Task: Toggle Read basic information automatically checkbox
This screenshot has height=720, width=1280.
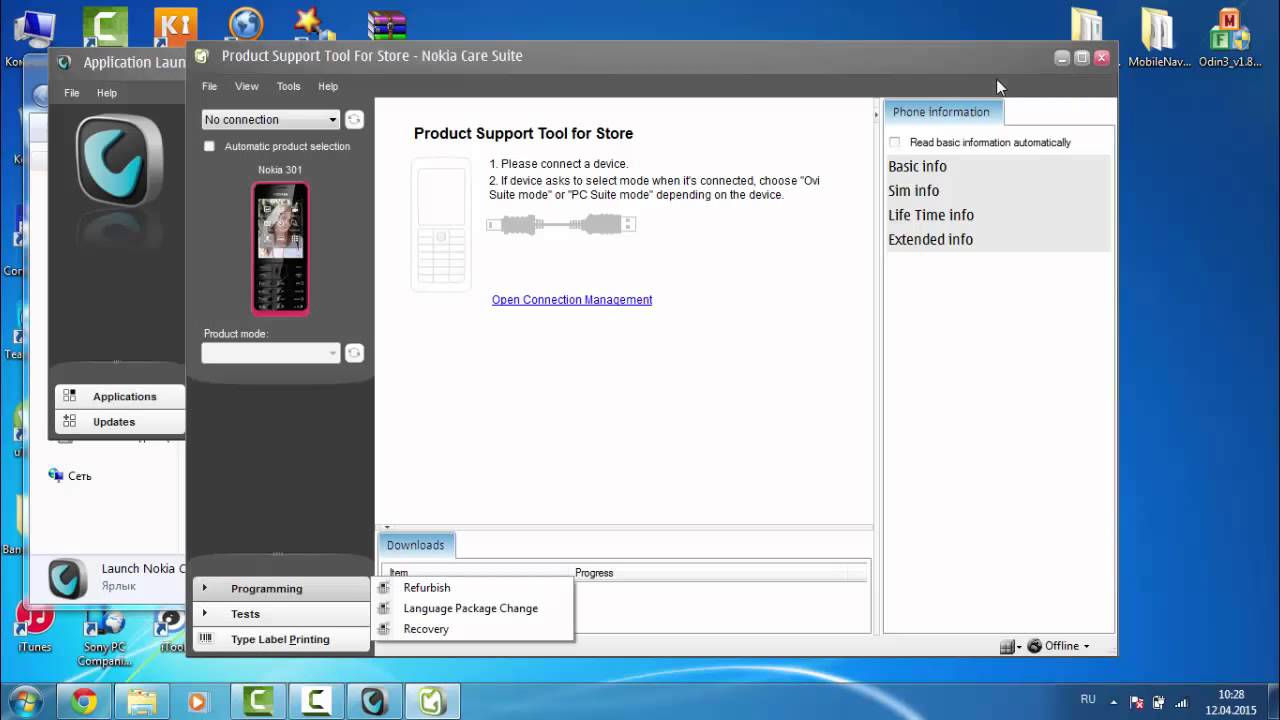Action: (895, 142)
